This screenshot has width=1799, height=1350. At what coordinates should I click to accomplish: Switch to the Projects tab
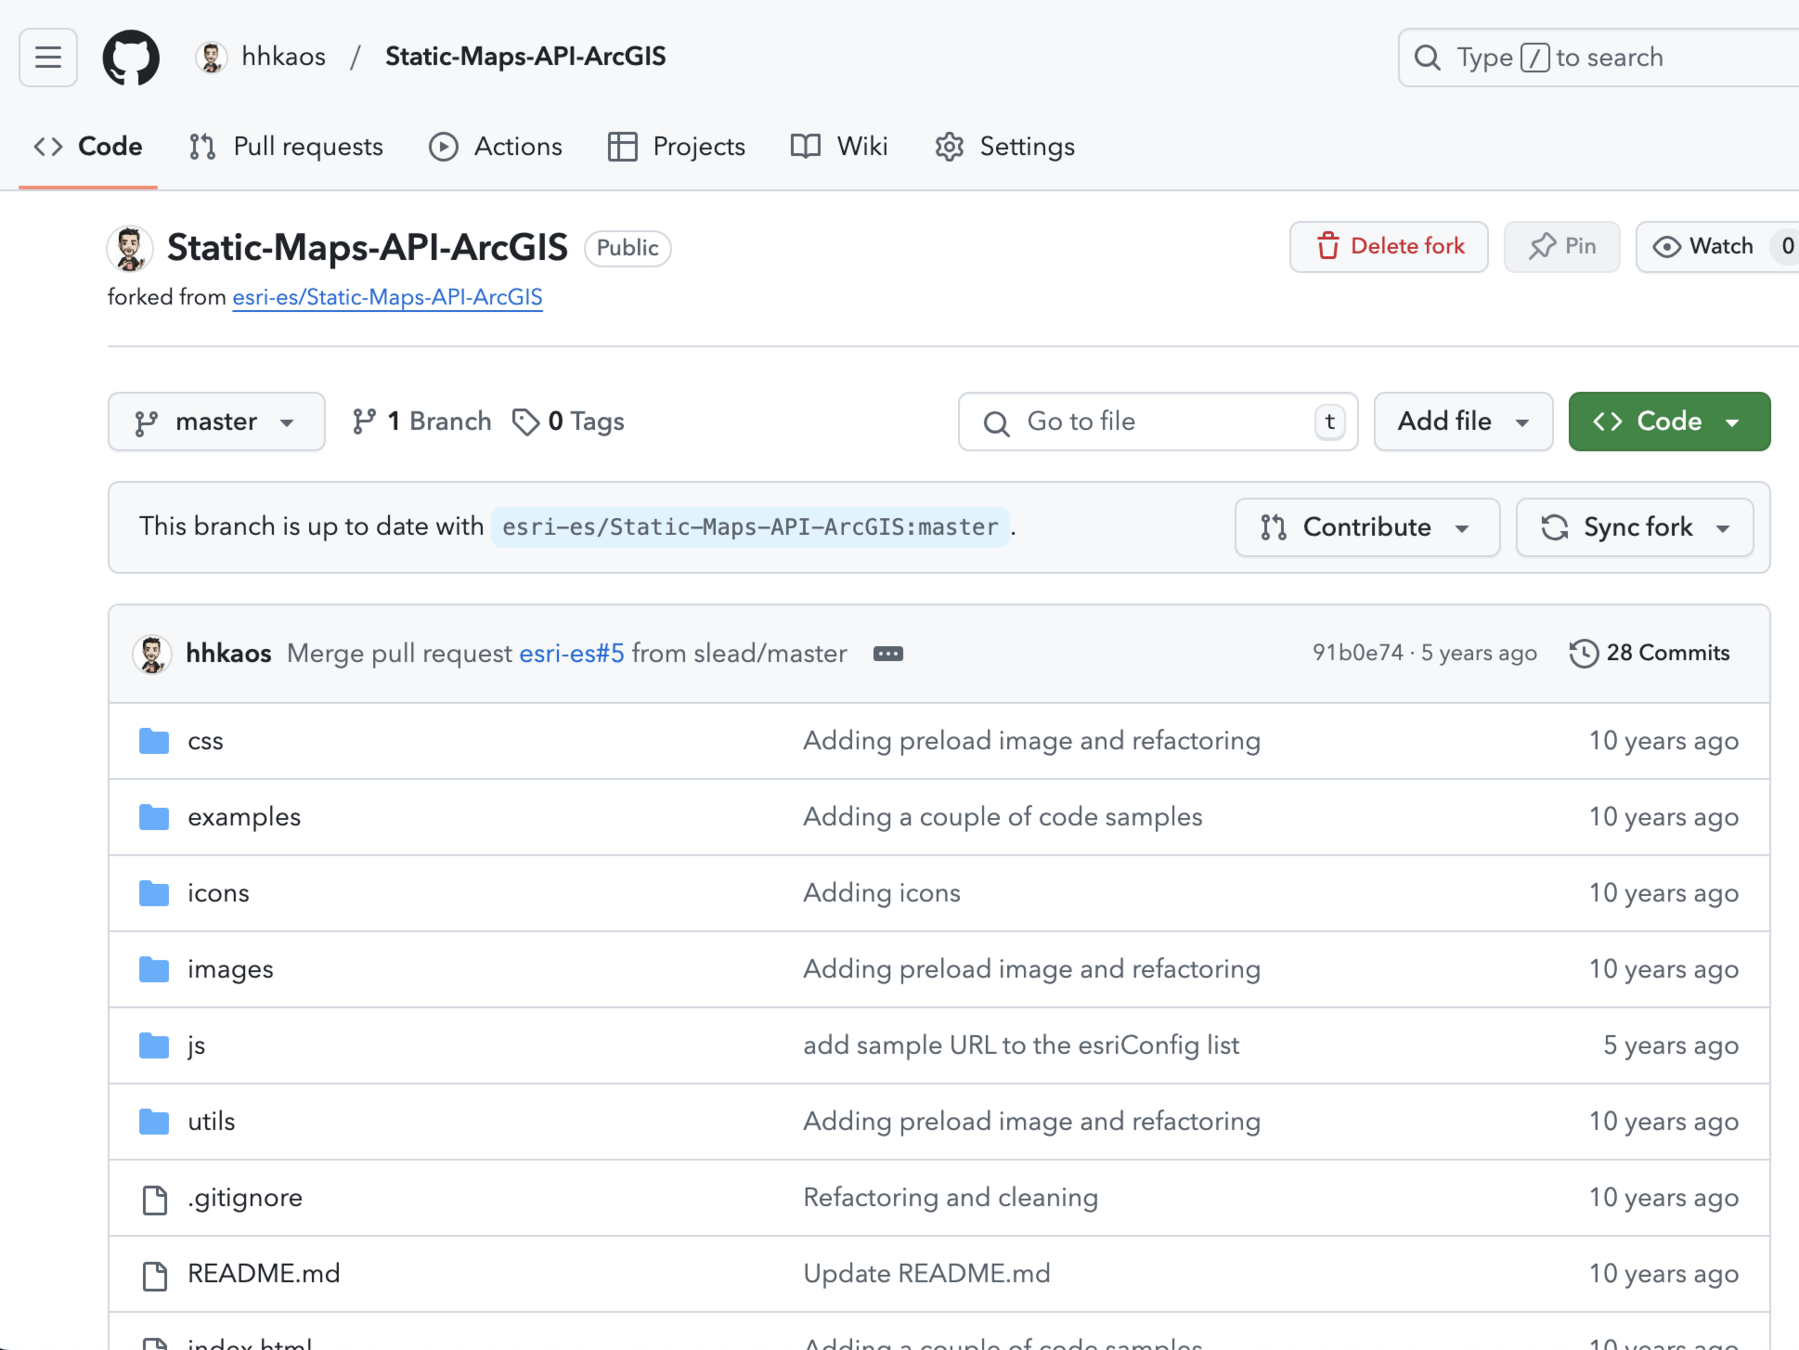pos(677,147)
